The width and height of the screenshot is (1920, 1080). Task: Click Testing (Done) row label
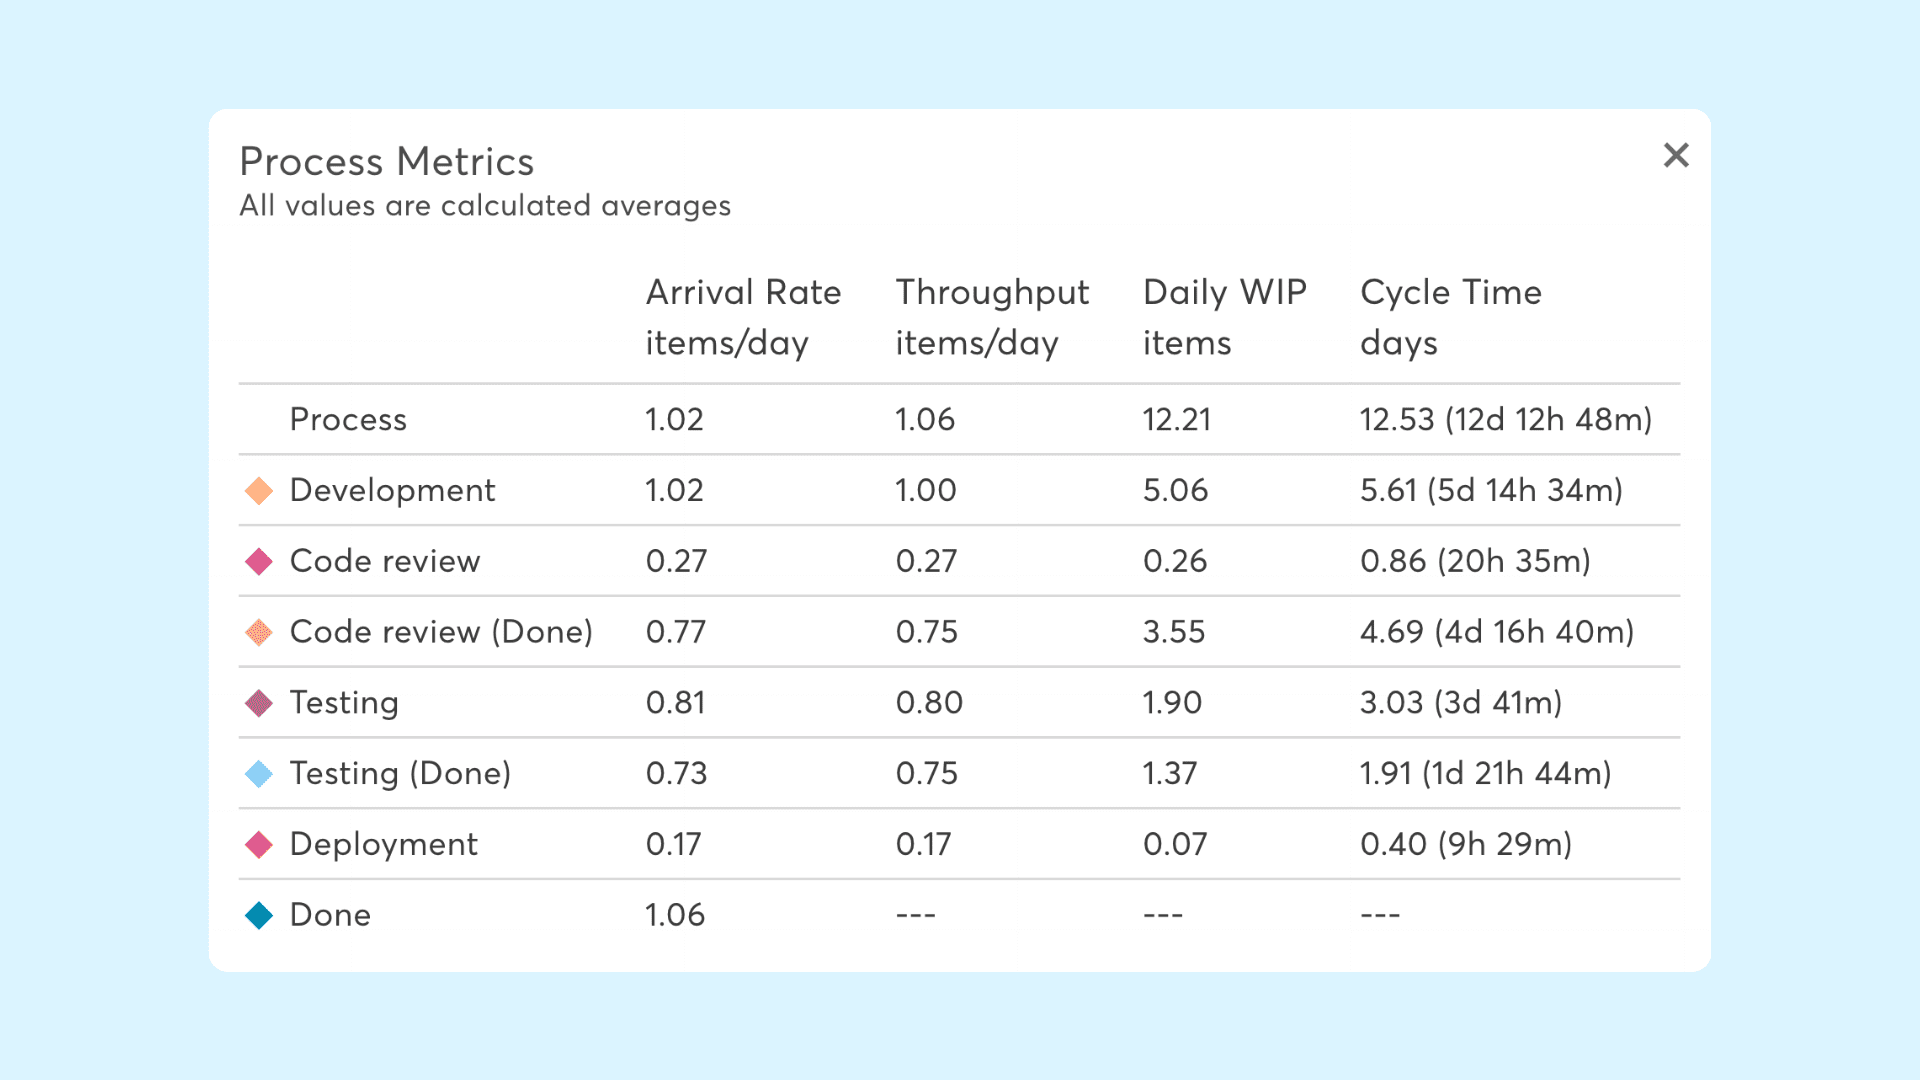click(400, 774)
